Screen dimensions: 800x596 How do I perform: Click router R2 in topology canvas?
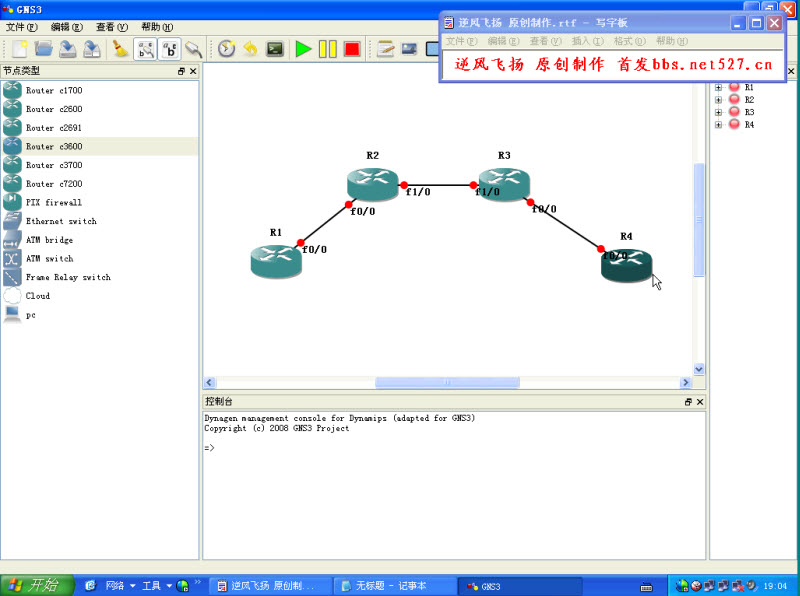(372, 184)
